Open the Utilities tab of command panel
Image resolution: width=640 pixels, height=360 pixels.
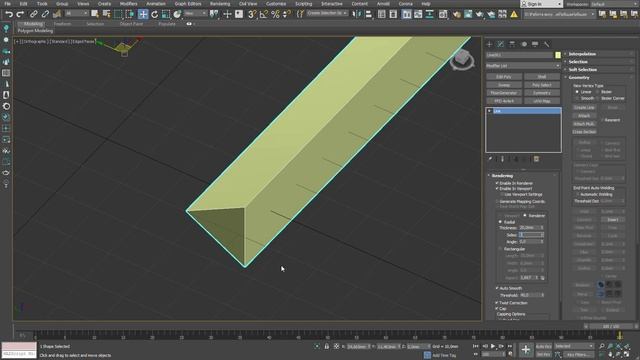click(547, 44)
